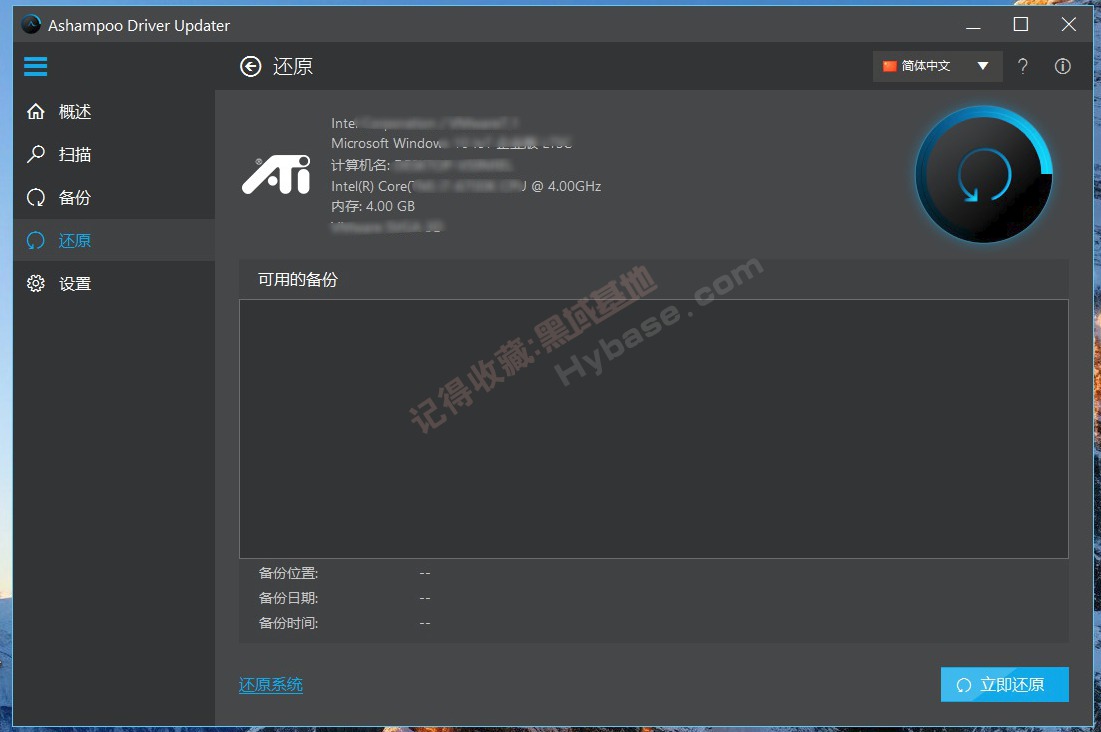Click inside the 可用的备份 list box

654,429
